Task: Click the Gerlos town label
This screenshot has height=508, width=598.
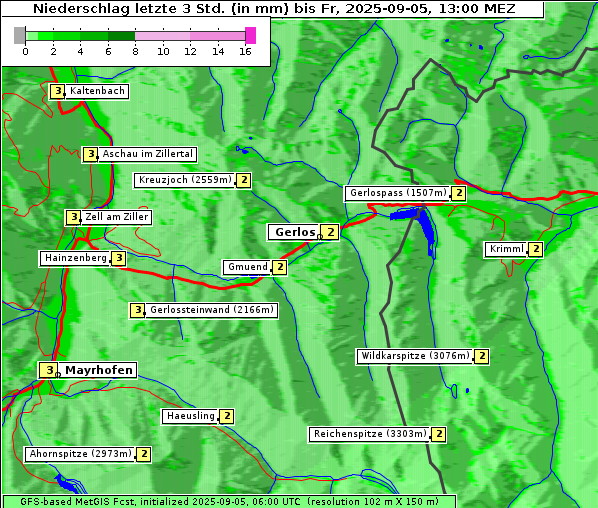Action: (295, 232)
